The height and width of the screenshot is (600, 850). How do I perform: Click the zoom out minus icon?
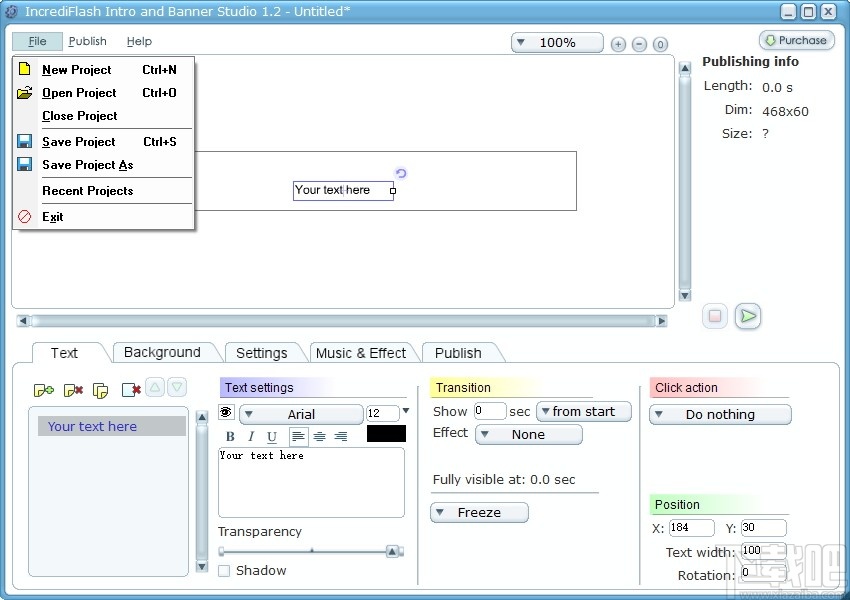coord(639,44)
